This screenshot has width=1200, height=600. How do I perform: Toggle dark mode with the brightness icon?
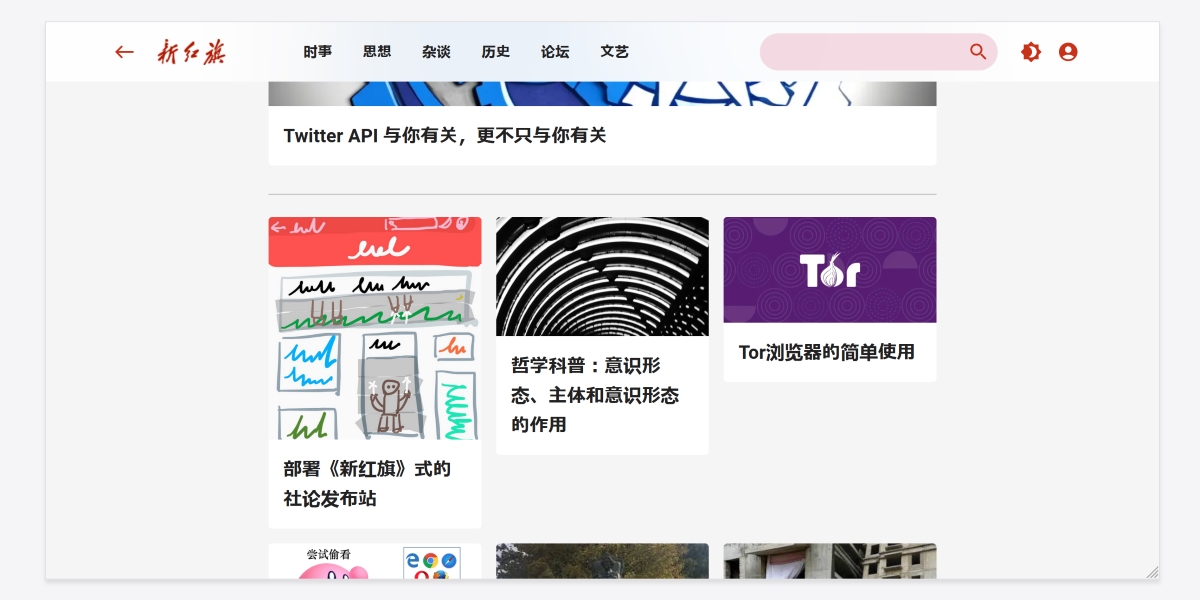[x=1030, y=51]
